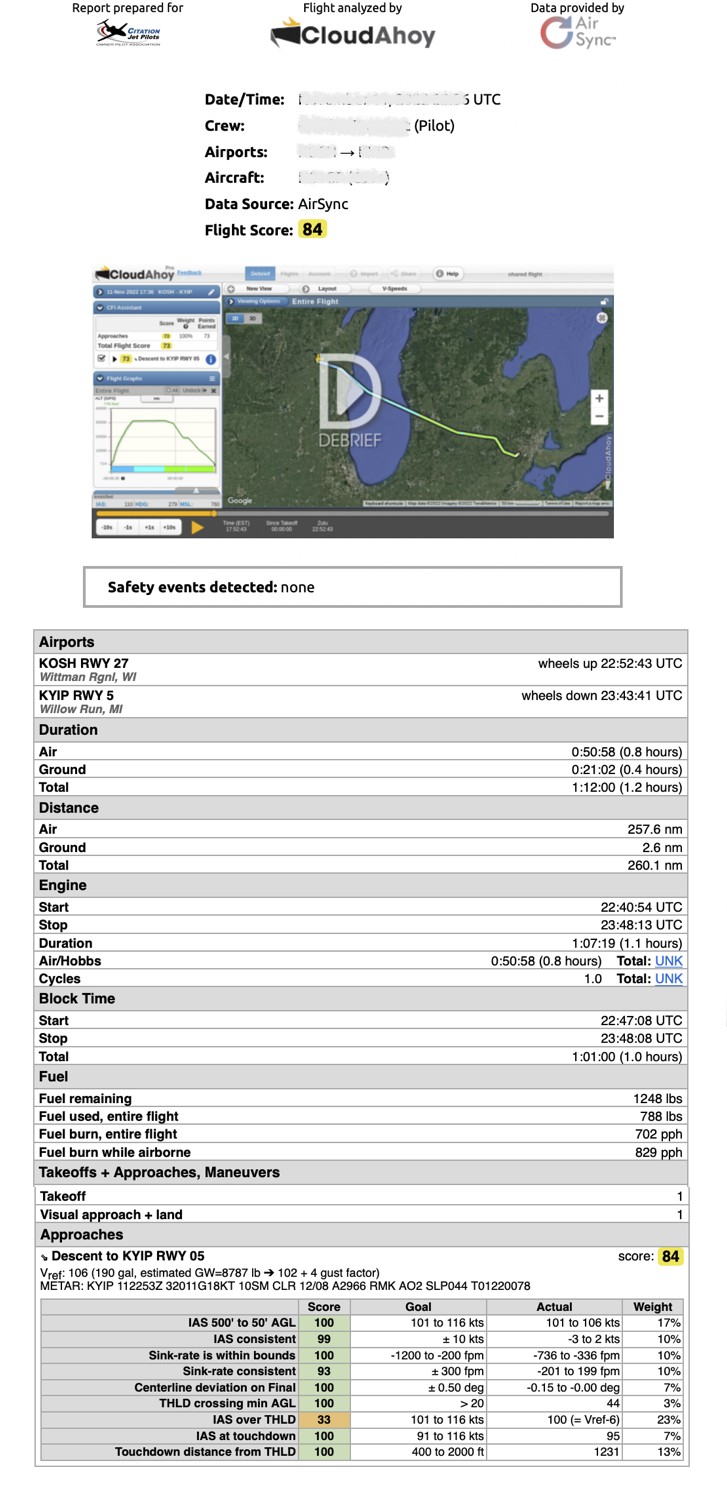Click the orange play button in timeline
This screenshot has height=1485, width=727.
(198, 527)
